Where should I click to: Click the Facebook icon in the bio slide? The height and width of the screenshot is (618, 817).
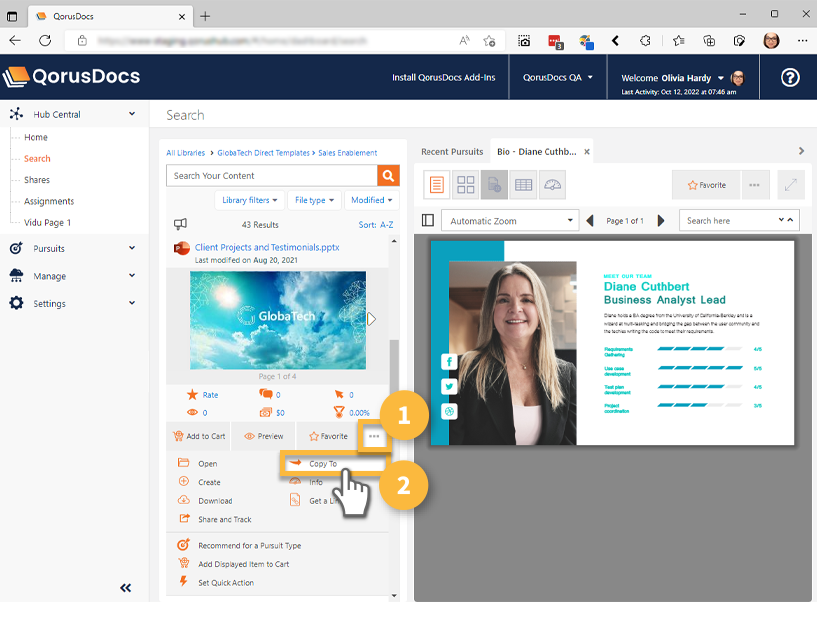[x=449, y=361]
